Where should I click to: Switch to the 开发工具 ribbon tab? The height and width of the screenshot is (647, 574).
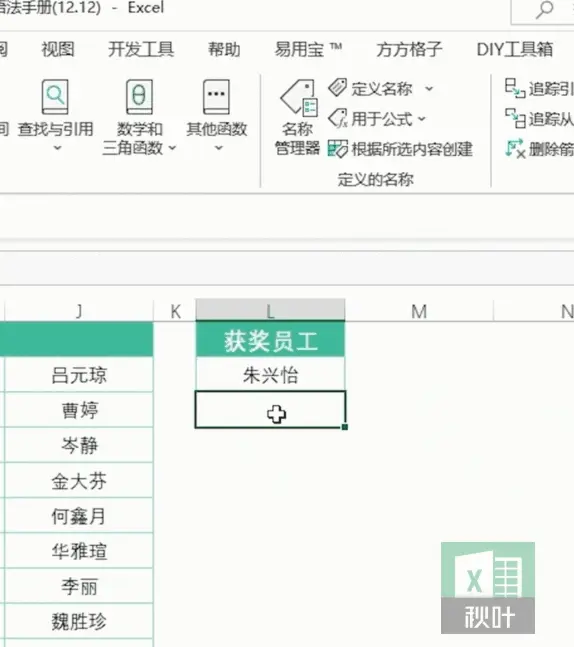pyautogui.click(x=141, y=49)
